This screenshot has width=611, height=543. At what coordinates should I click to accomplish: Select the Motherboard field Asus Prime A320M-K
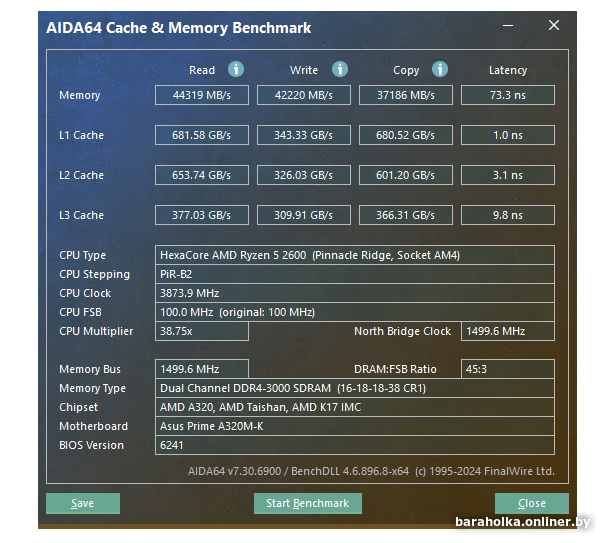[x=355, y=426]
